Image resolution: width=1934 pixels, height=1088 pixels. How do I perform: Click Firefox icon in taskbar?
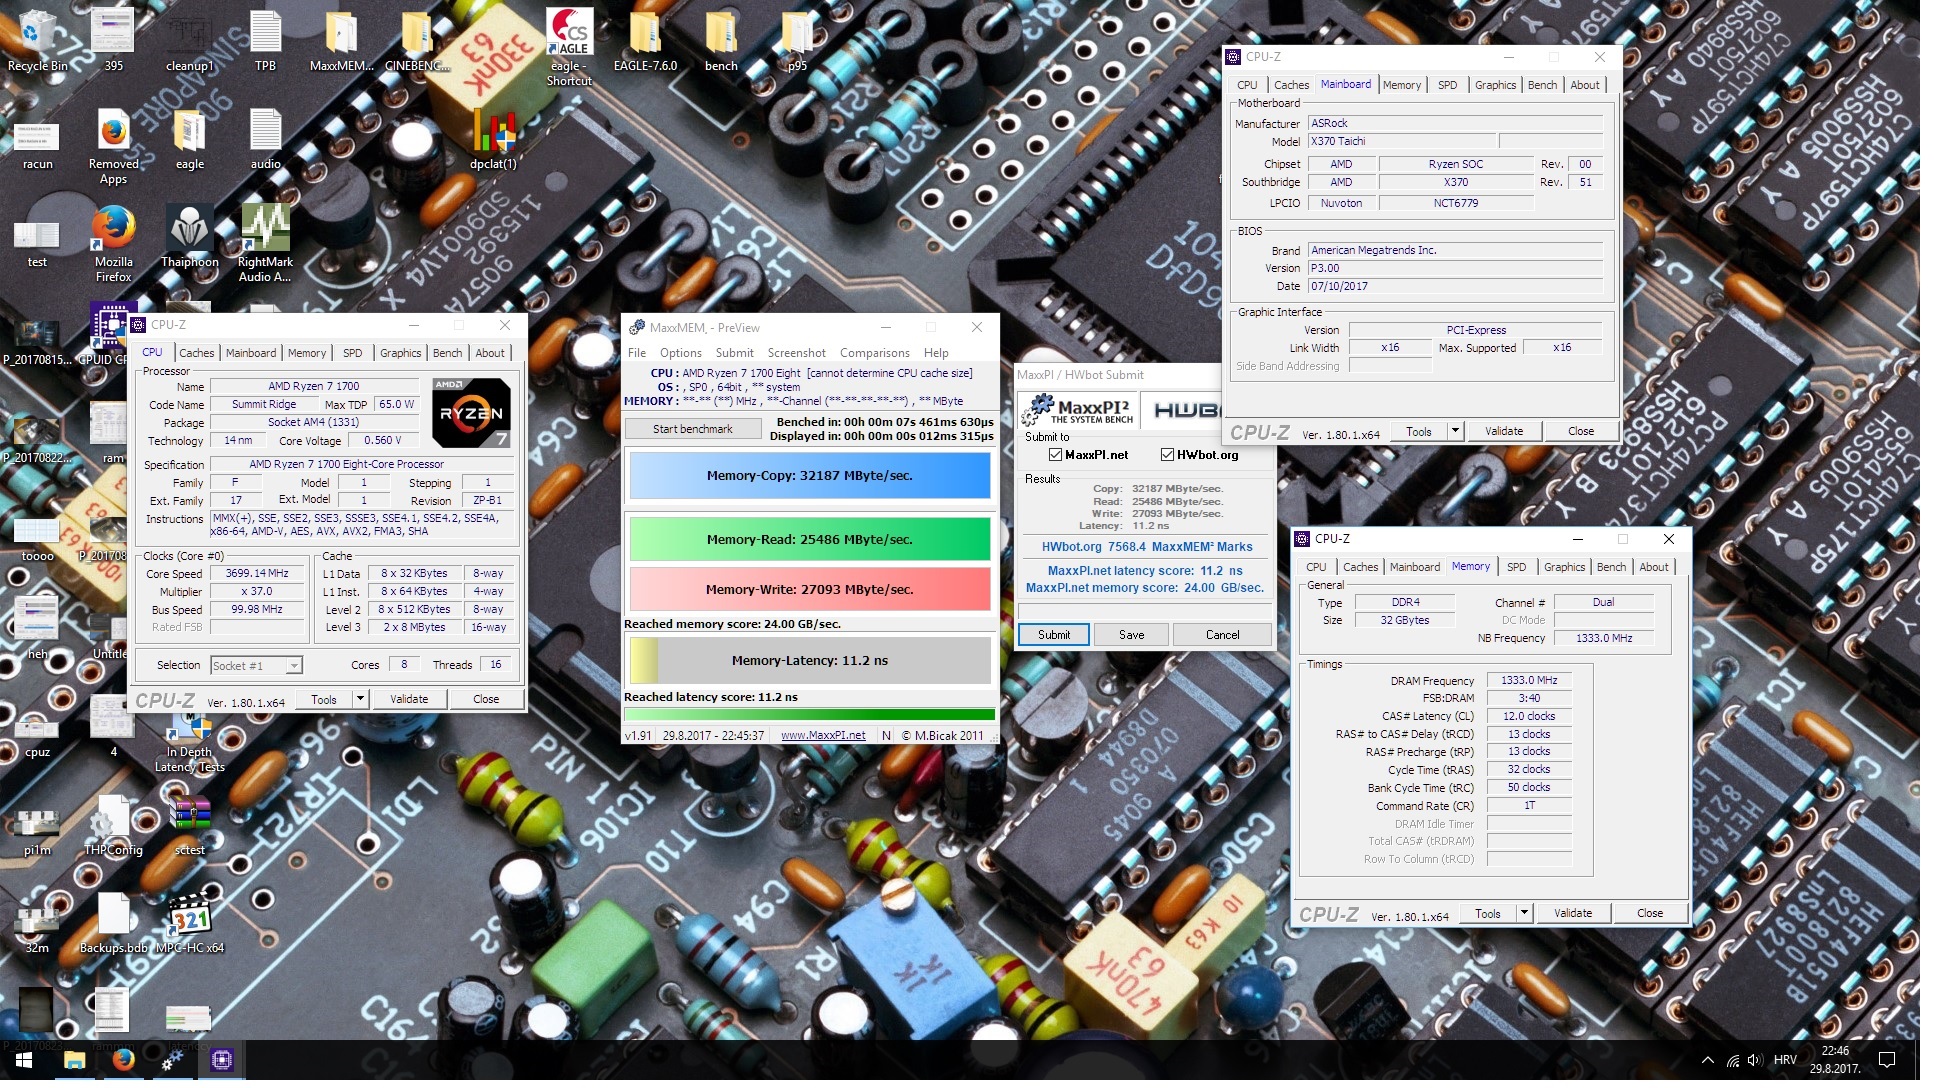click(123, 1061)
